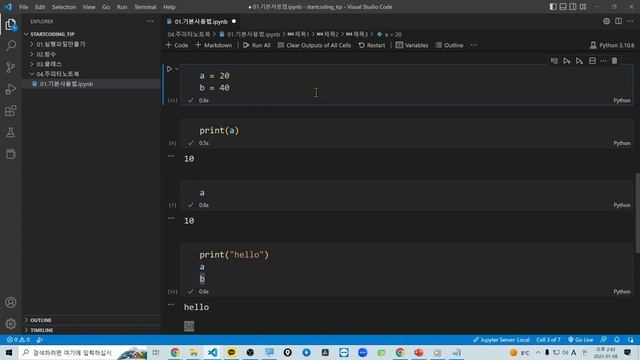Click the editor vertical scrollbar
The image size is (640, 360).
coord(637,213)
